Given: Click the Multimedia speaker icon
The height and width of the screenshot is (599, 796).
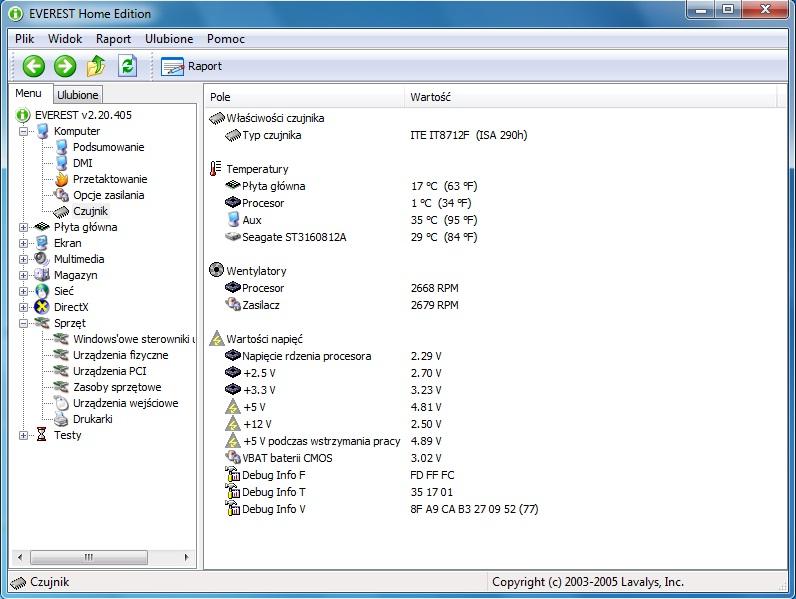Looking at the screenshot, I should tap(42, 259).
